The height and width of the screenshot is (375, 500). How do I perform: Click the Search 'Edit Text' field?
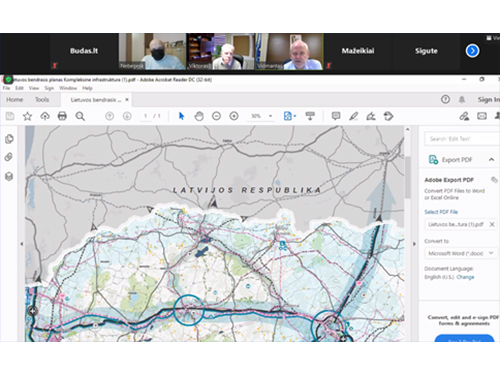click(x=462, y=139)
